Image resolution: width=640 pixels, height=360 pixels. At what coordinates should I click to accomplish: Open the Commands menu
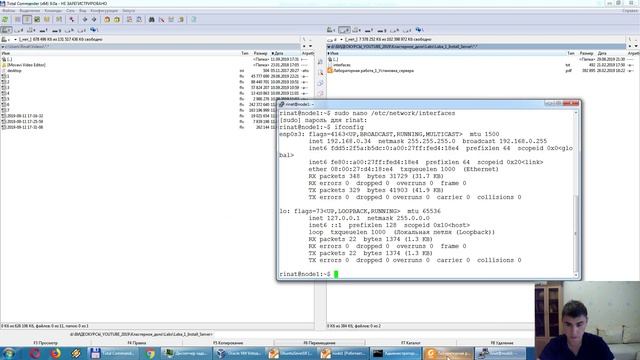pyautogui.click(x=53, y=11)
